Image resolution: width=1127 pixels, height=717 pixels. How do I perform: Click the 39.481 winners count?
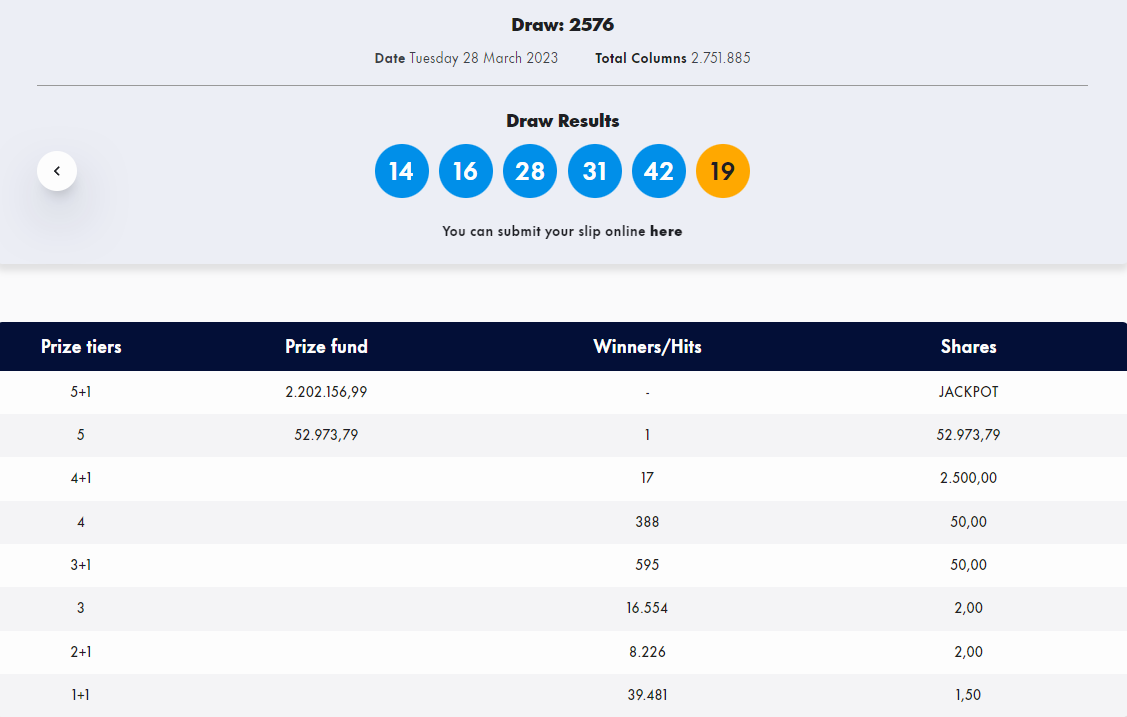[x=647, y=695]
